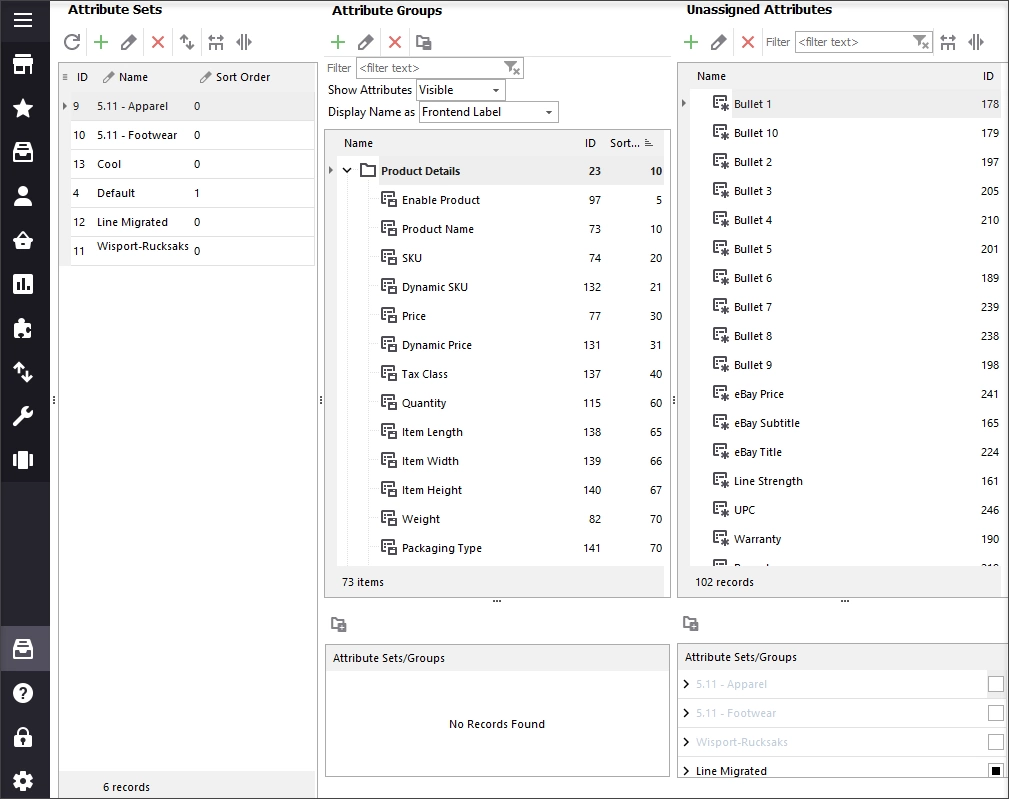The width and height of the screenshot is (1009, 799).
Task: Sort Attribute Groups by ID column
Action: pos(590,143)
